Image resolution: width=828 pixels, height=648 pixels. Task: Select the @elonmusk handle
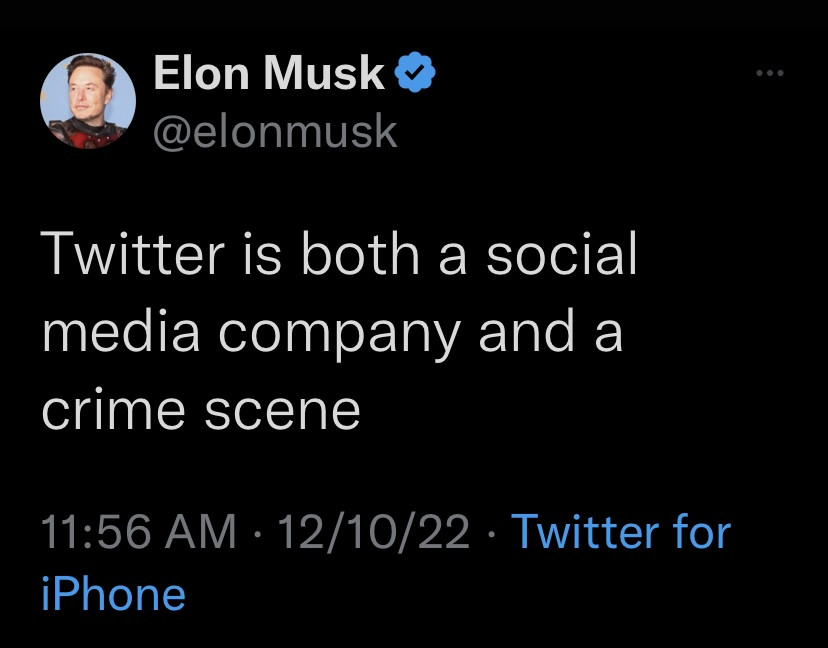click(x=275, y=131)
